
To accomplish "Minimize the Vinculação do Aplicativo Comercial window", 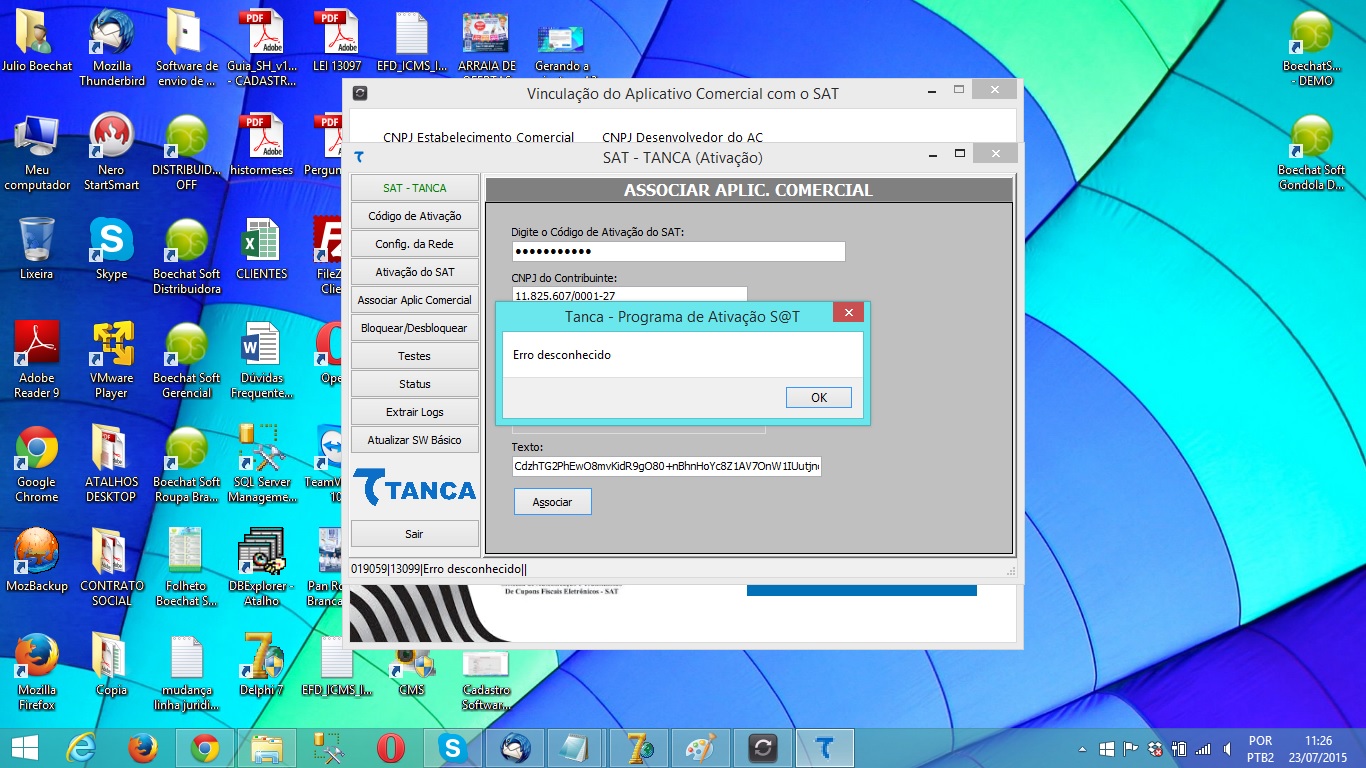I will (931, 92).
